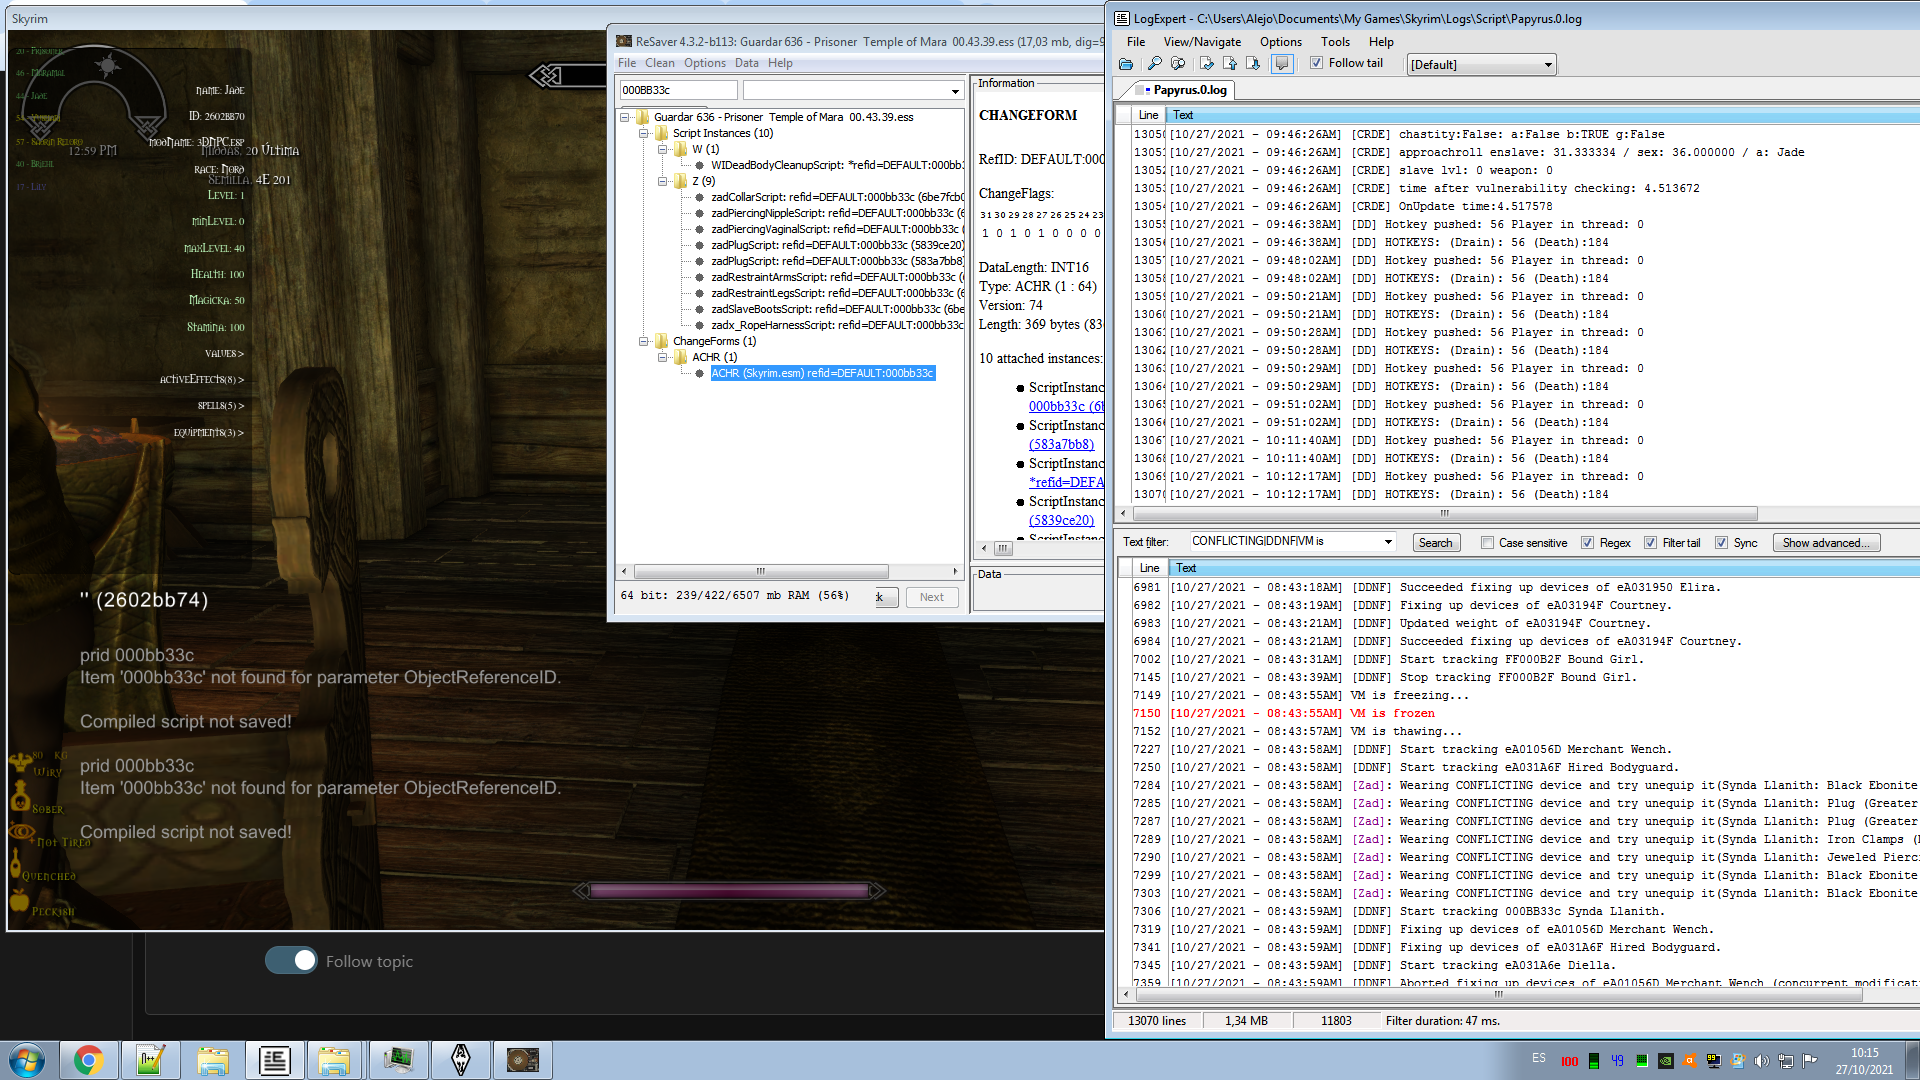Image resolution: width=1920 pixels, height=1080 pixels.
Task: Collapse the W (1) tree node
Action: coord(662,149)
